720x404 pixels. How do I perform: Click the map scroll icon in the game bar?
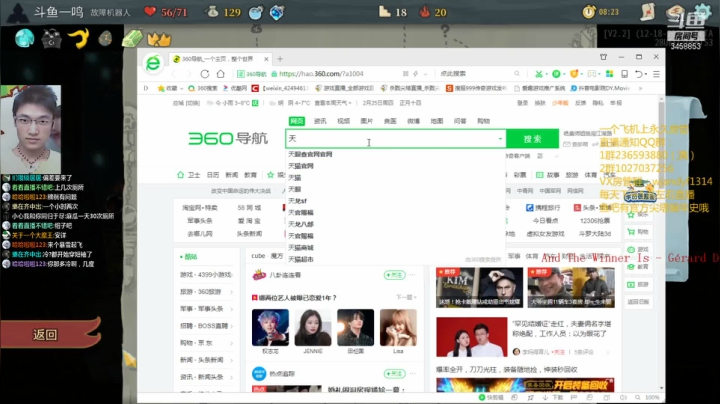coord(647,12)
